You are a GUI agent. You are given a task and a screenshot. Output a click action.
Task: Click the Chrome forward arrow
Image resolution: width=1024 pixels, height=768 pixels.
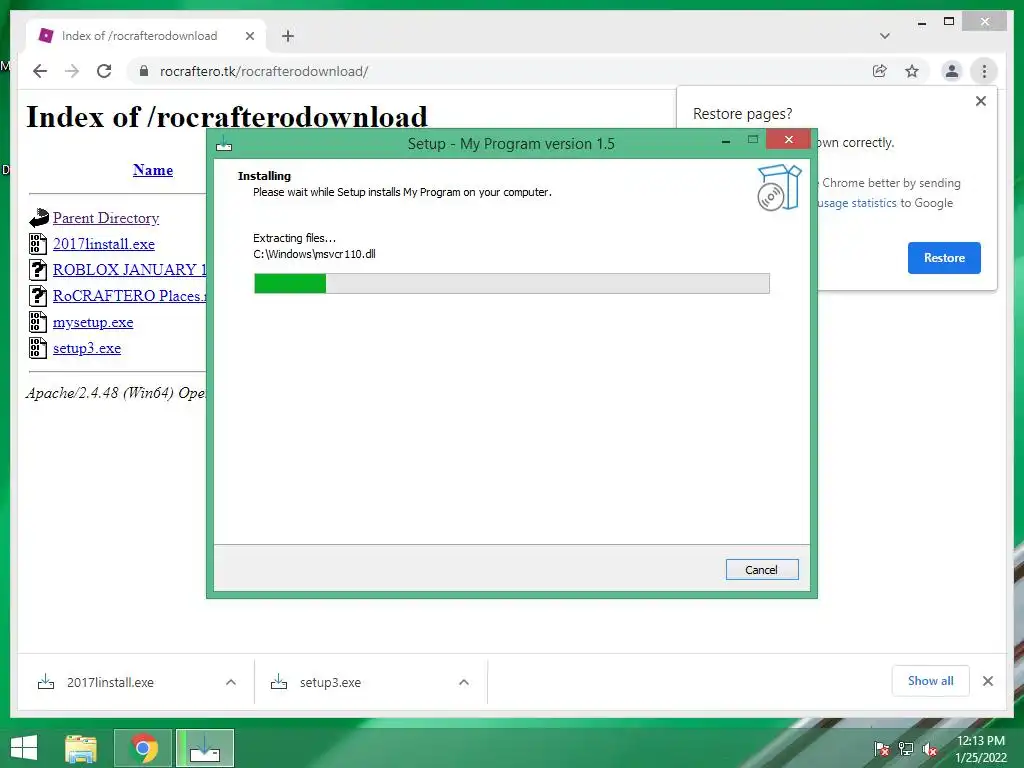point(72,71)
